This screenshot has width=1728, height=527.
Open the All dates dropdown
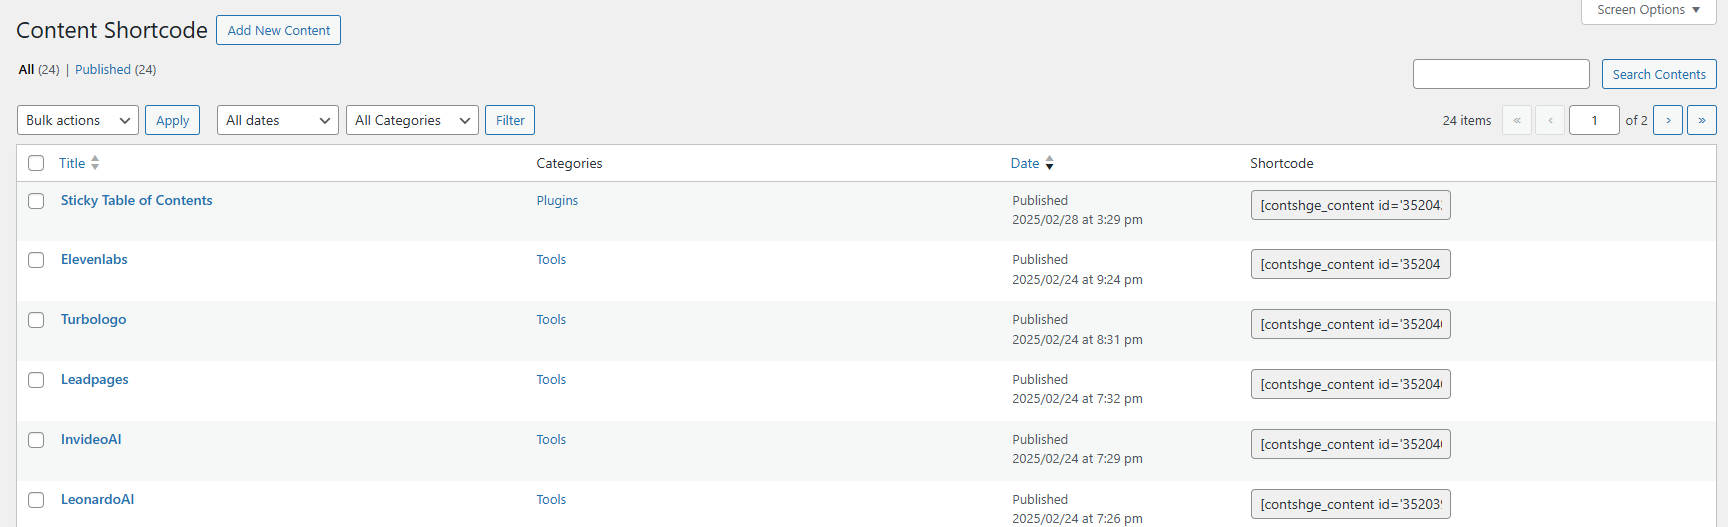[x=278, y=120]
